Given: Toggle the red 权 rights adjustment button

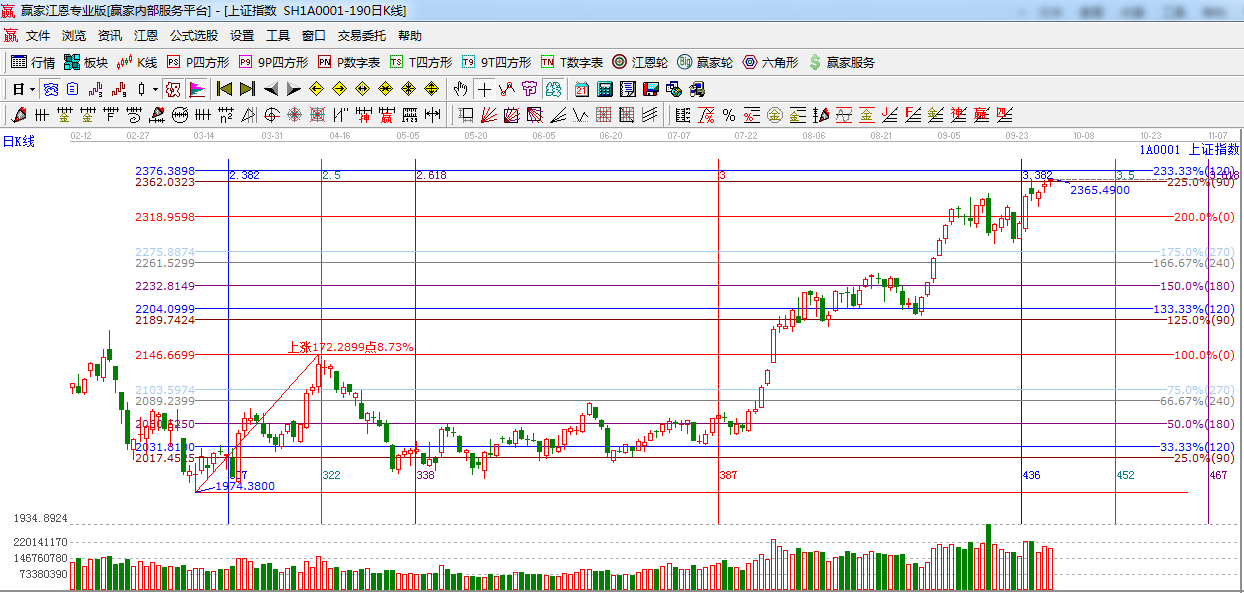Looking at the screenshot, I should [x=173, y=89].
